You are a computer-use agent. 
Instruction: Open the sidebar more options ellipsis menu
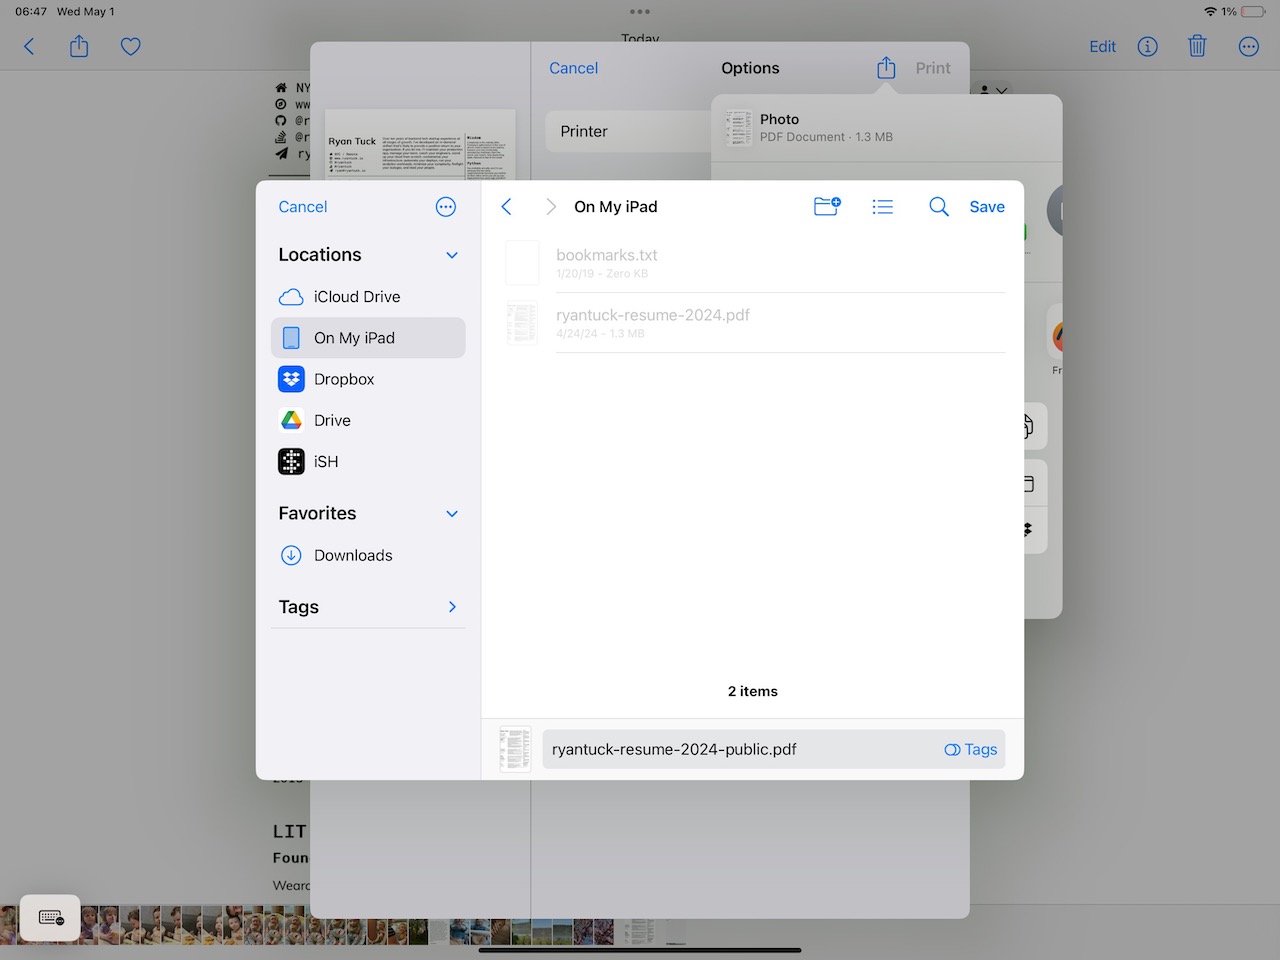pyautogui.click(x=446, y=207)
